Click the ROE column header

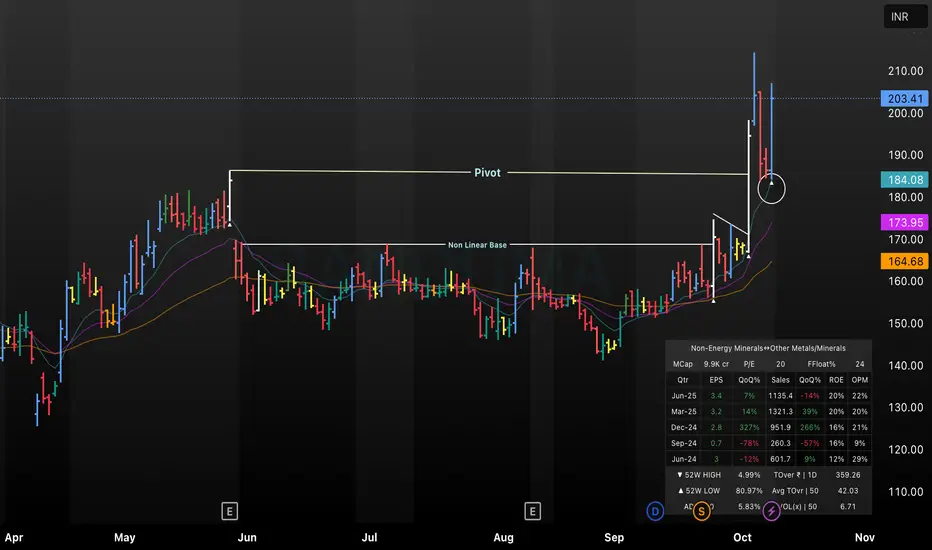click(x=836, y=380)
